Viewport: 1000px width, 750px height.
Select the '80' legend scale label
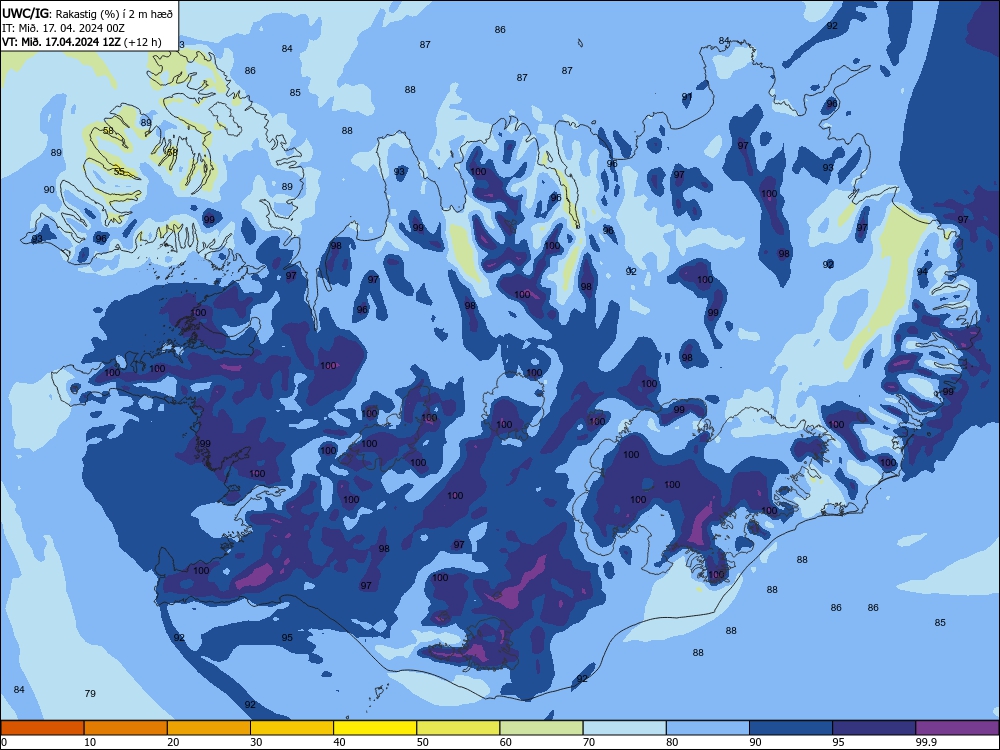click(672, 742)
